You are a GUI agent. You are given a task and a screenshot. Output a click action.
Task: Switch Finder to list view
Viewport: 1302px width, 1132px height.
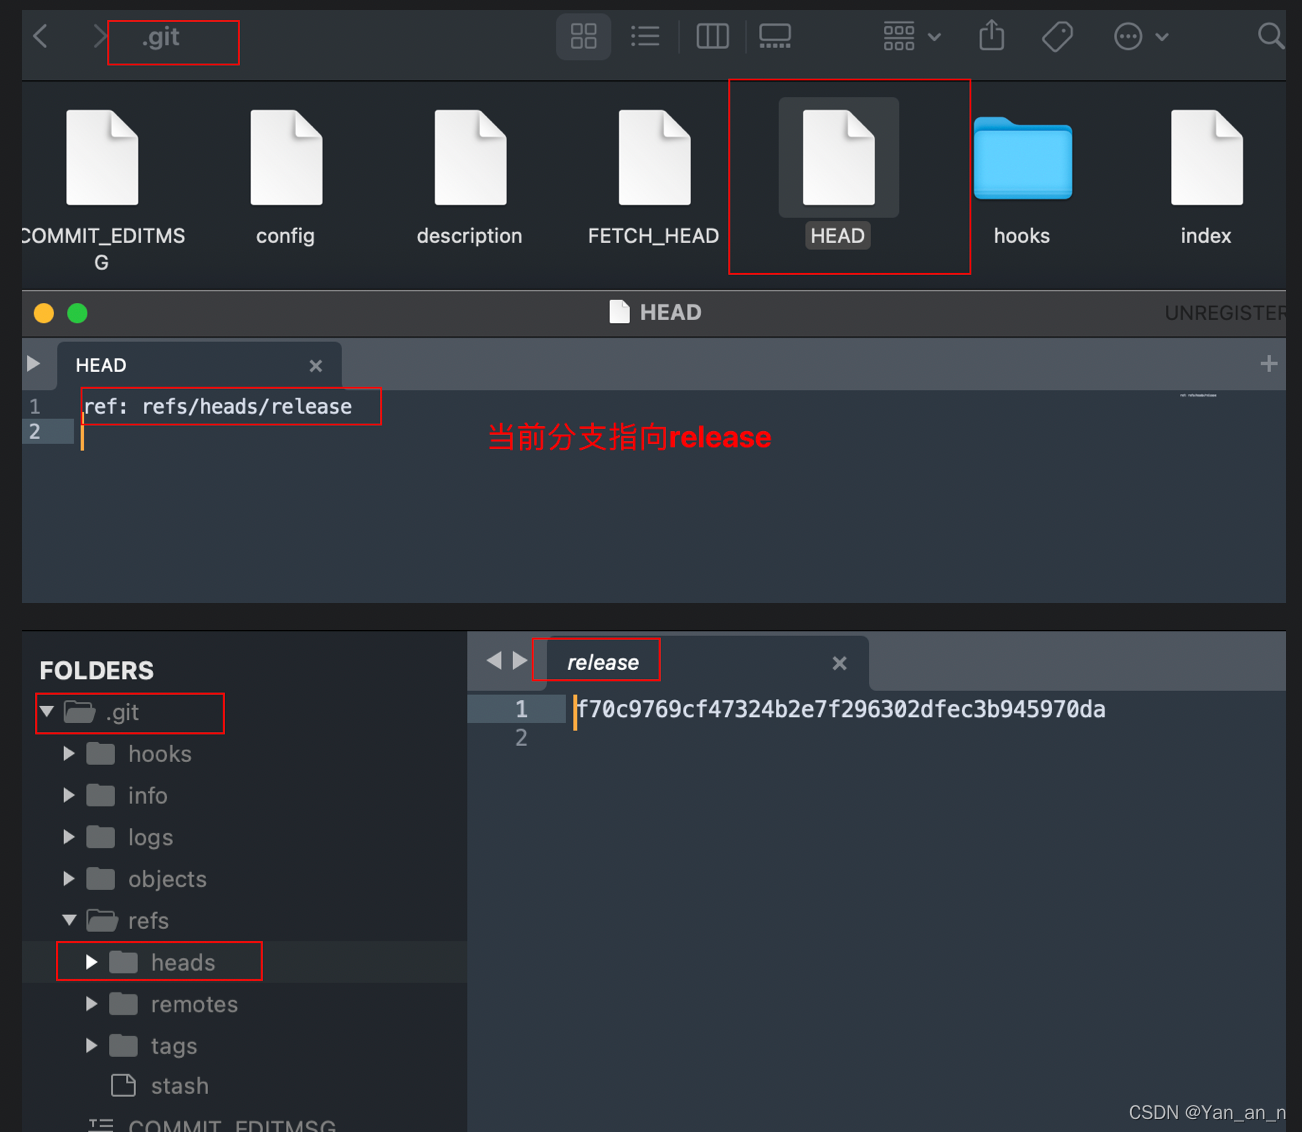[645, 37]
